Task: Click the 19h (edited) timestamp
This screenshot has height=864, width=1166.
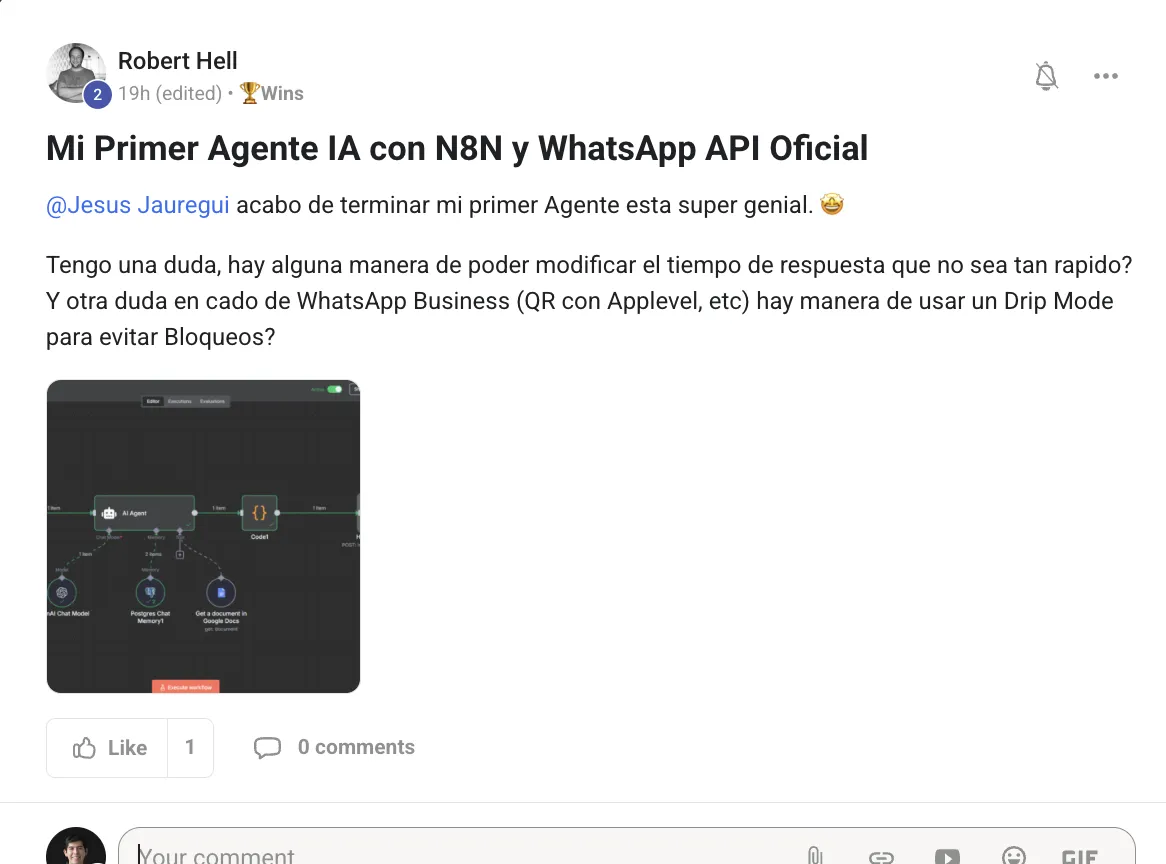Action: pos(170,94)
